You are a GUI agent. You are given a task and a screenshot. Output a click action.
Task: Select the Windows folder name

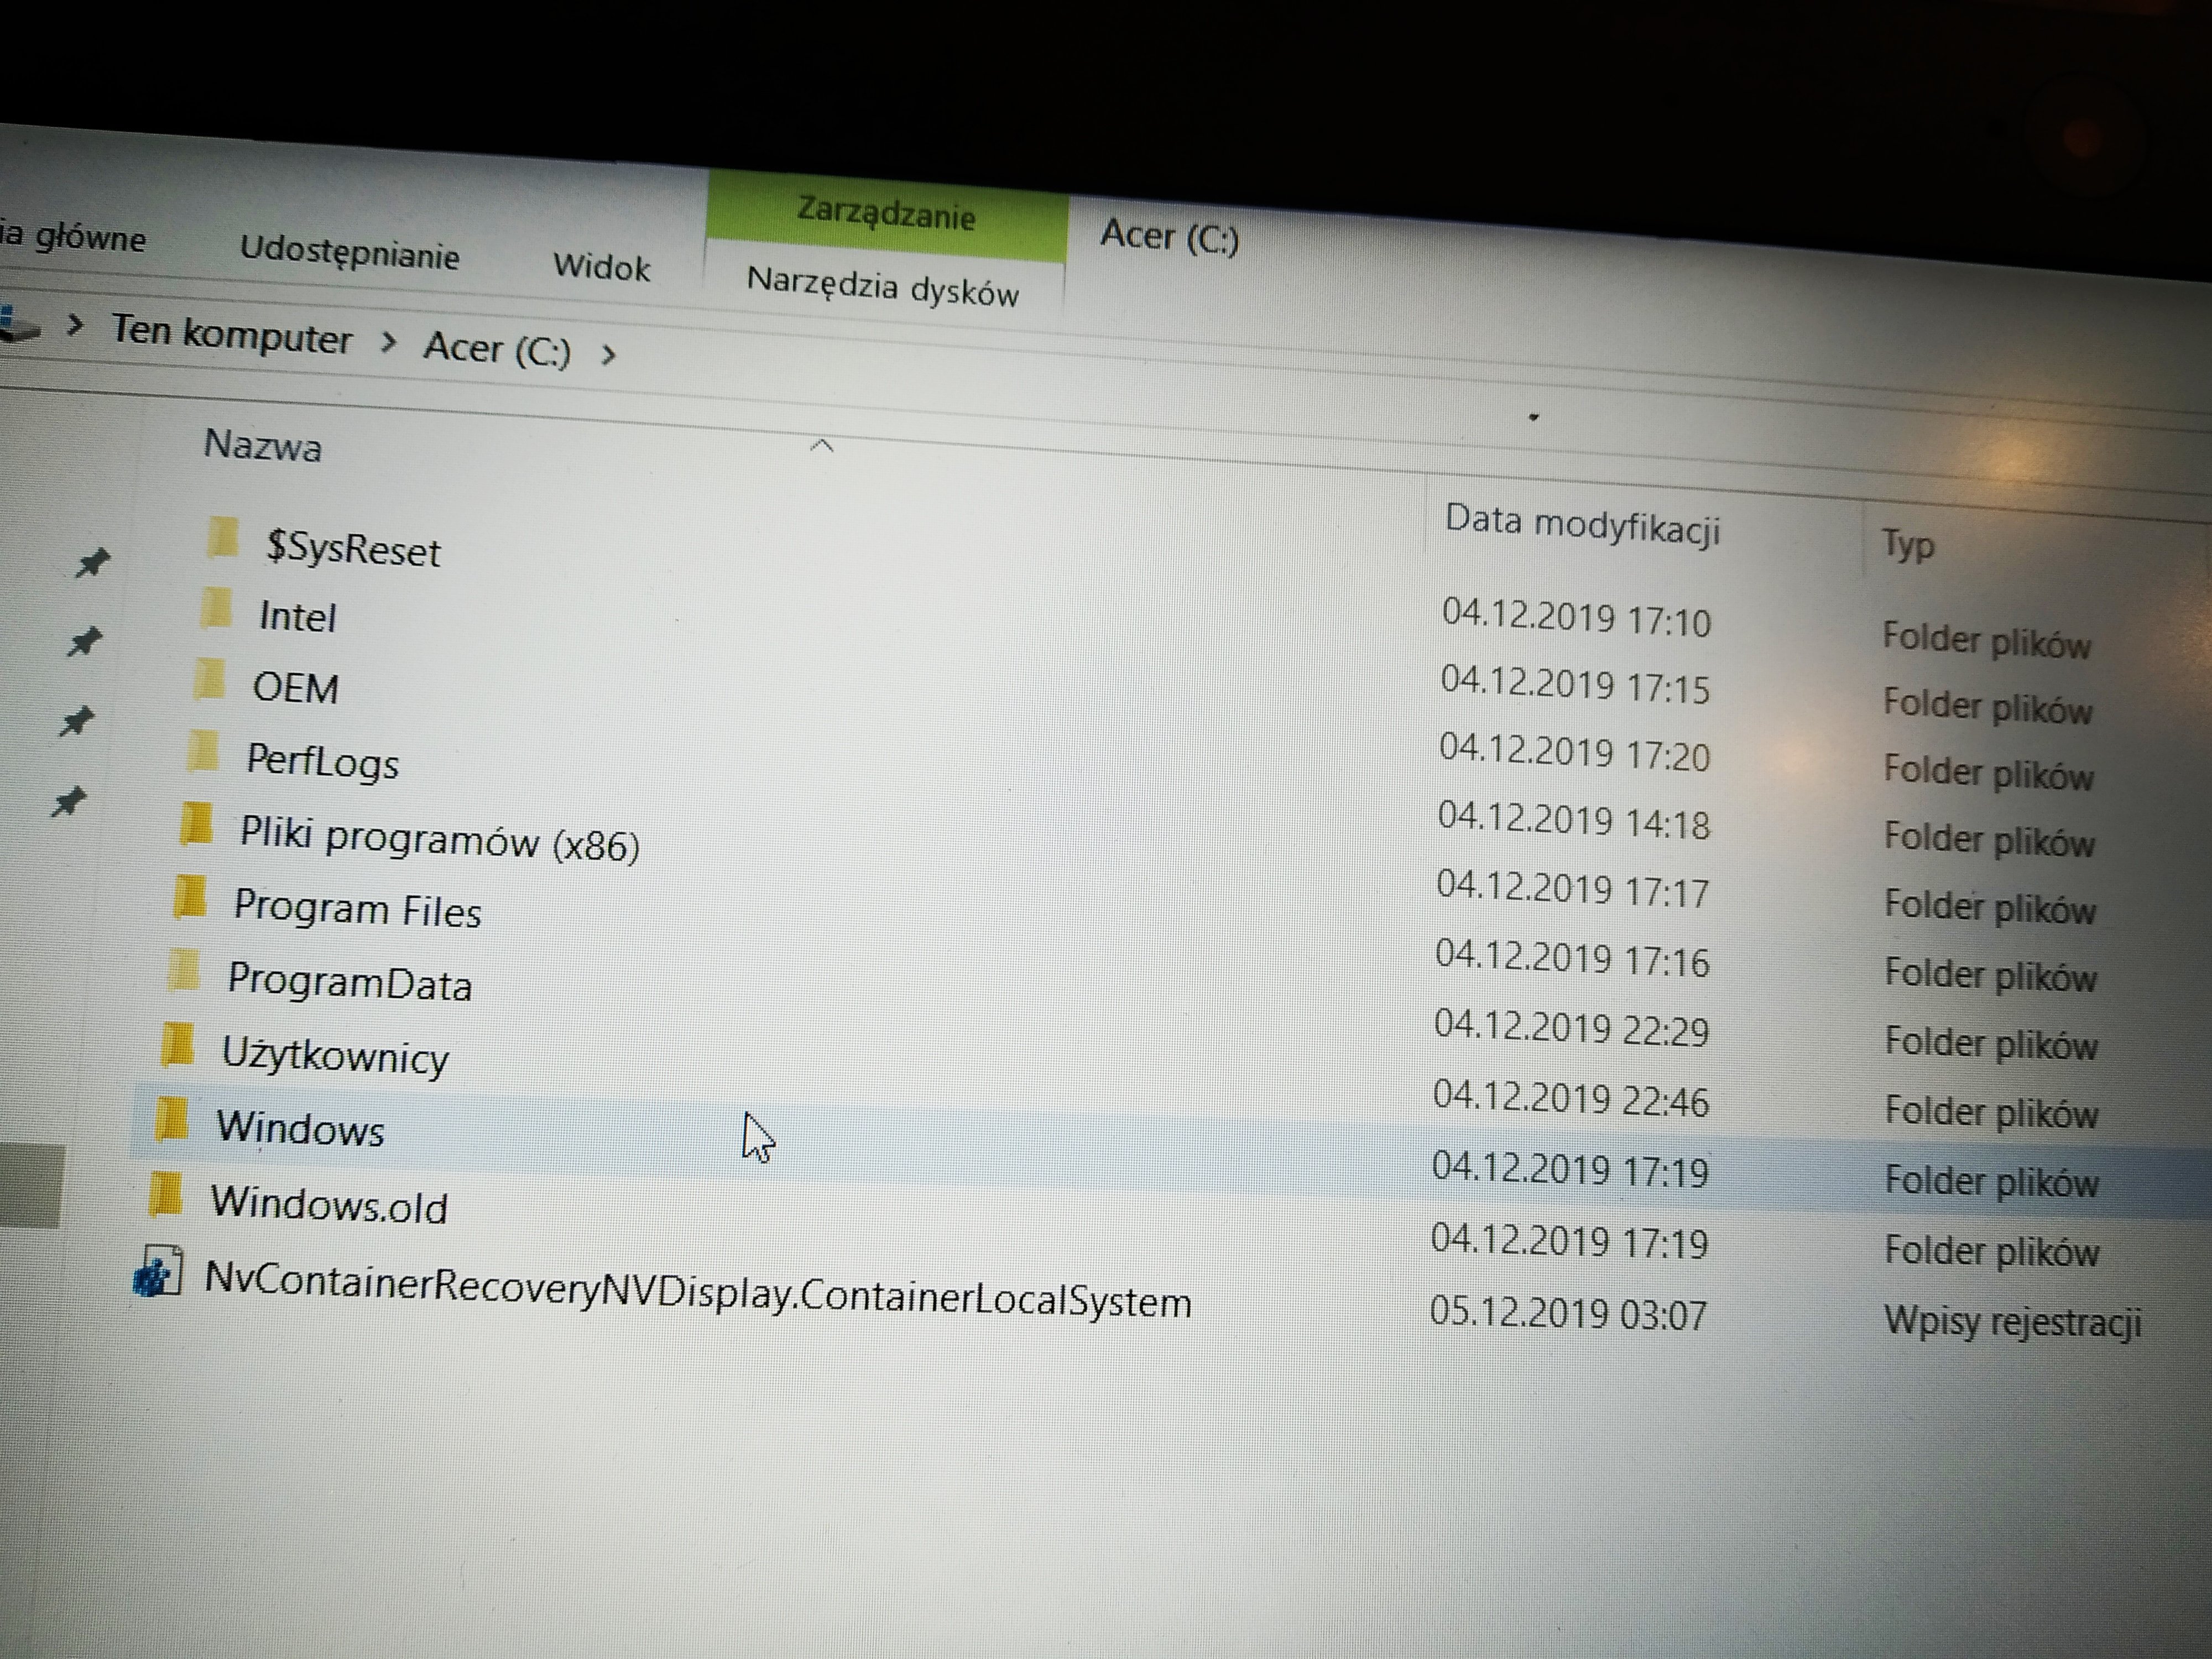[300, 1129]
